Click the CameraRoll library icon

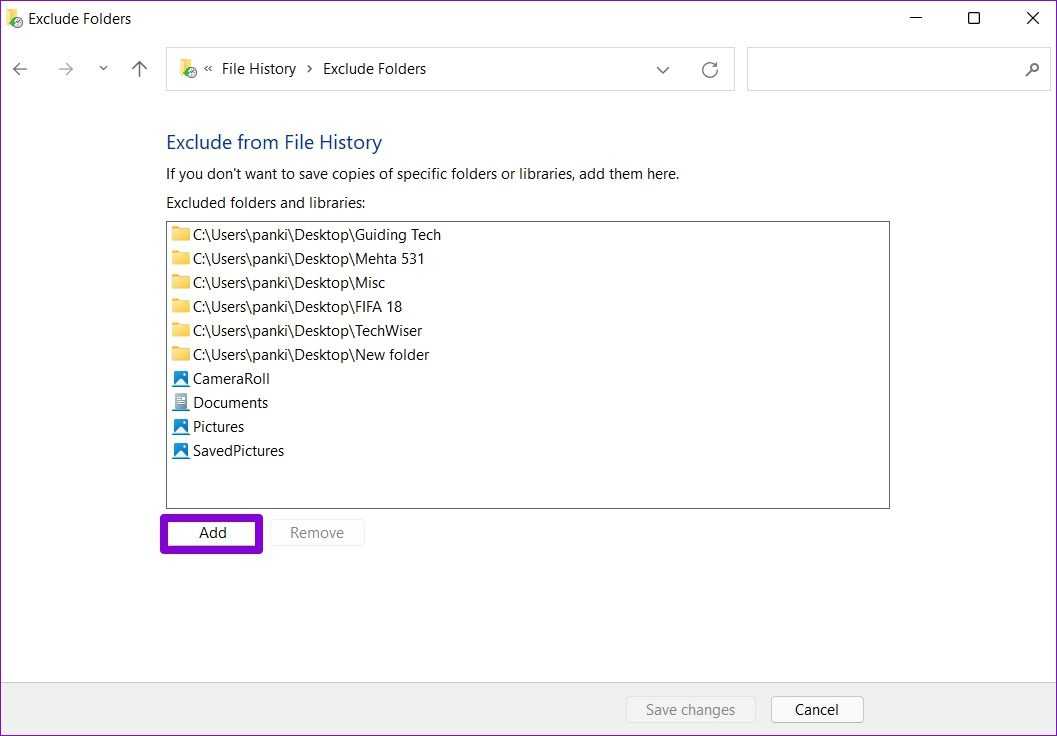pos(180,379)
